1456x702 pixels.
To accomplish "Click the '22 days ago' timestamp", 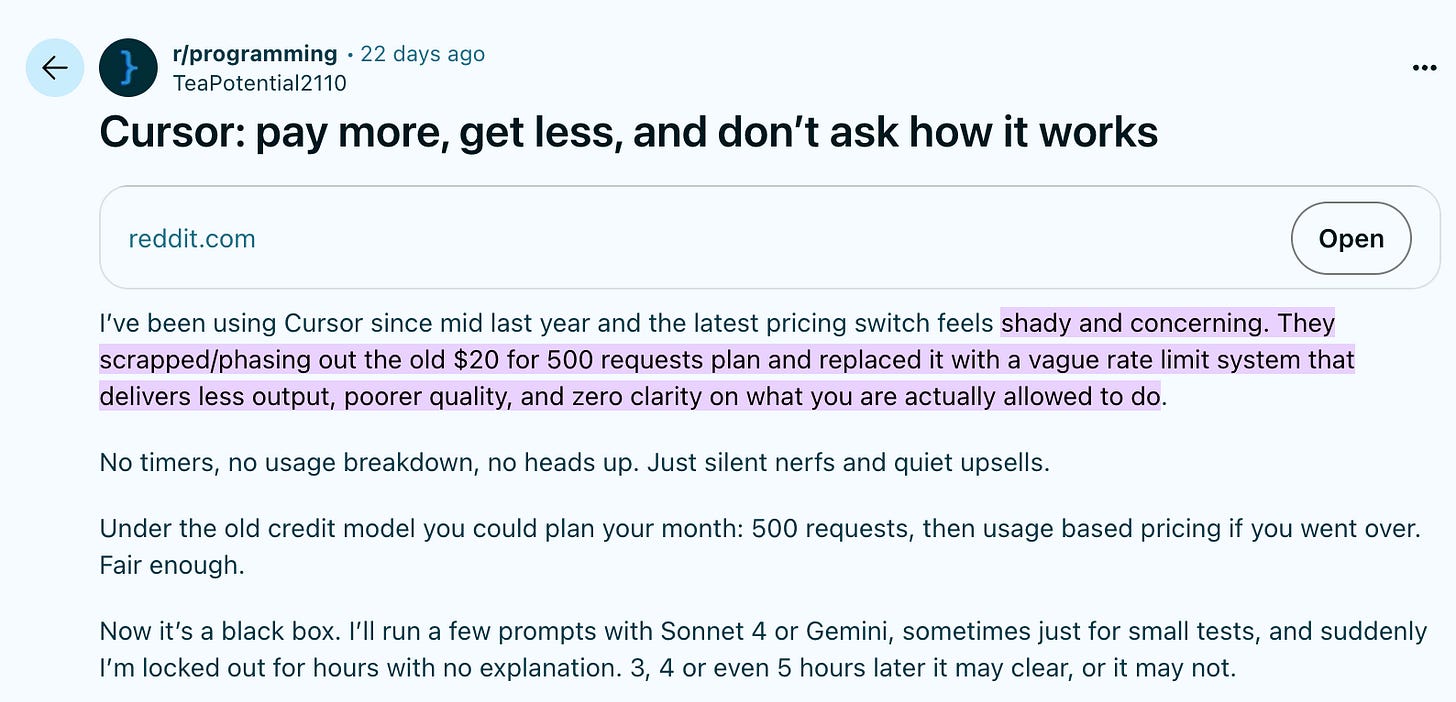I will pos(422,54).
